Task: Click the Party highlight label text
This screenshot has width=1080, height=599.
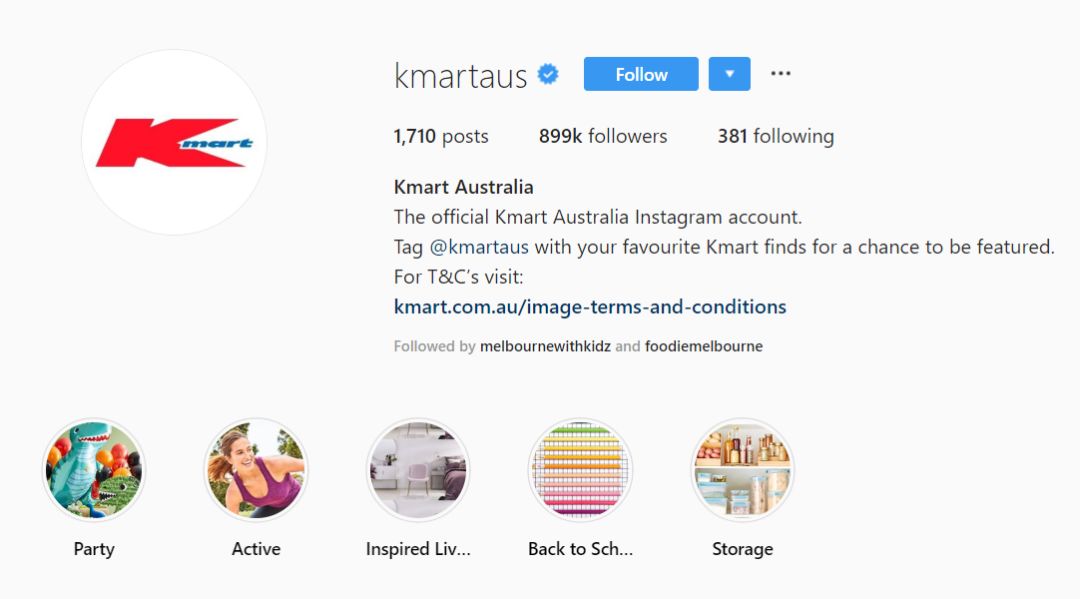Action: coord(94,549)
